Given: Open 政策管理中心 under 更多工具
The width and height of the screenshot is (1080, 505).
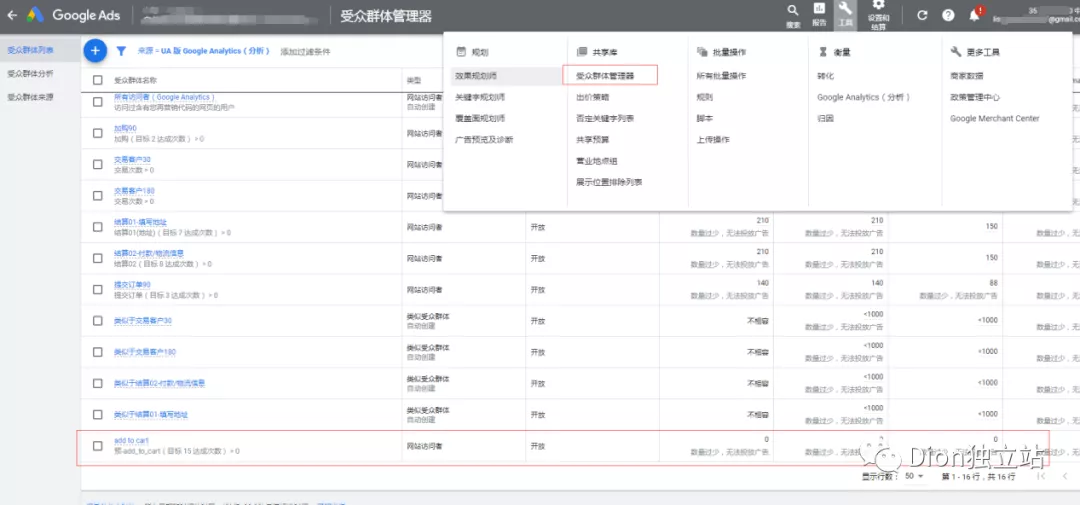Looking at the screenshot, I should pos(975,97).
